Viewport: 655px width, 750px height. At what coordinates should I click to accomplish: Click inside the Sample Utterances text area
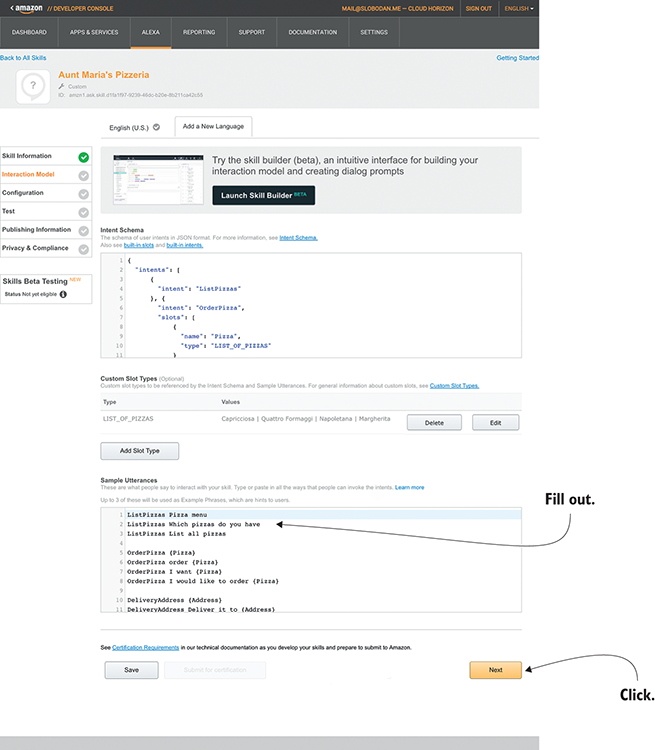(x=310, y=560)
